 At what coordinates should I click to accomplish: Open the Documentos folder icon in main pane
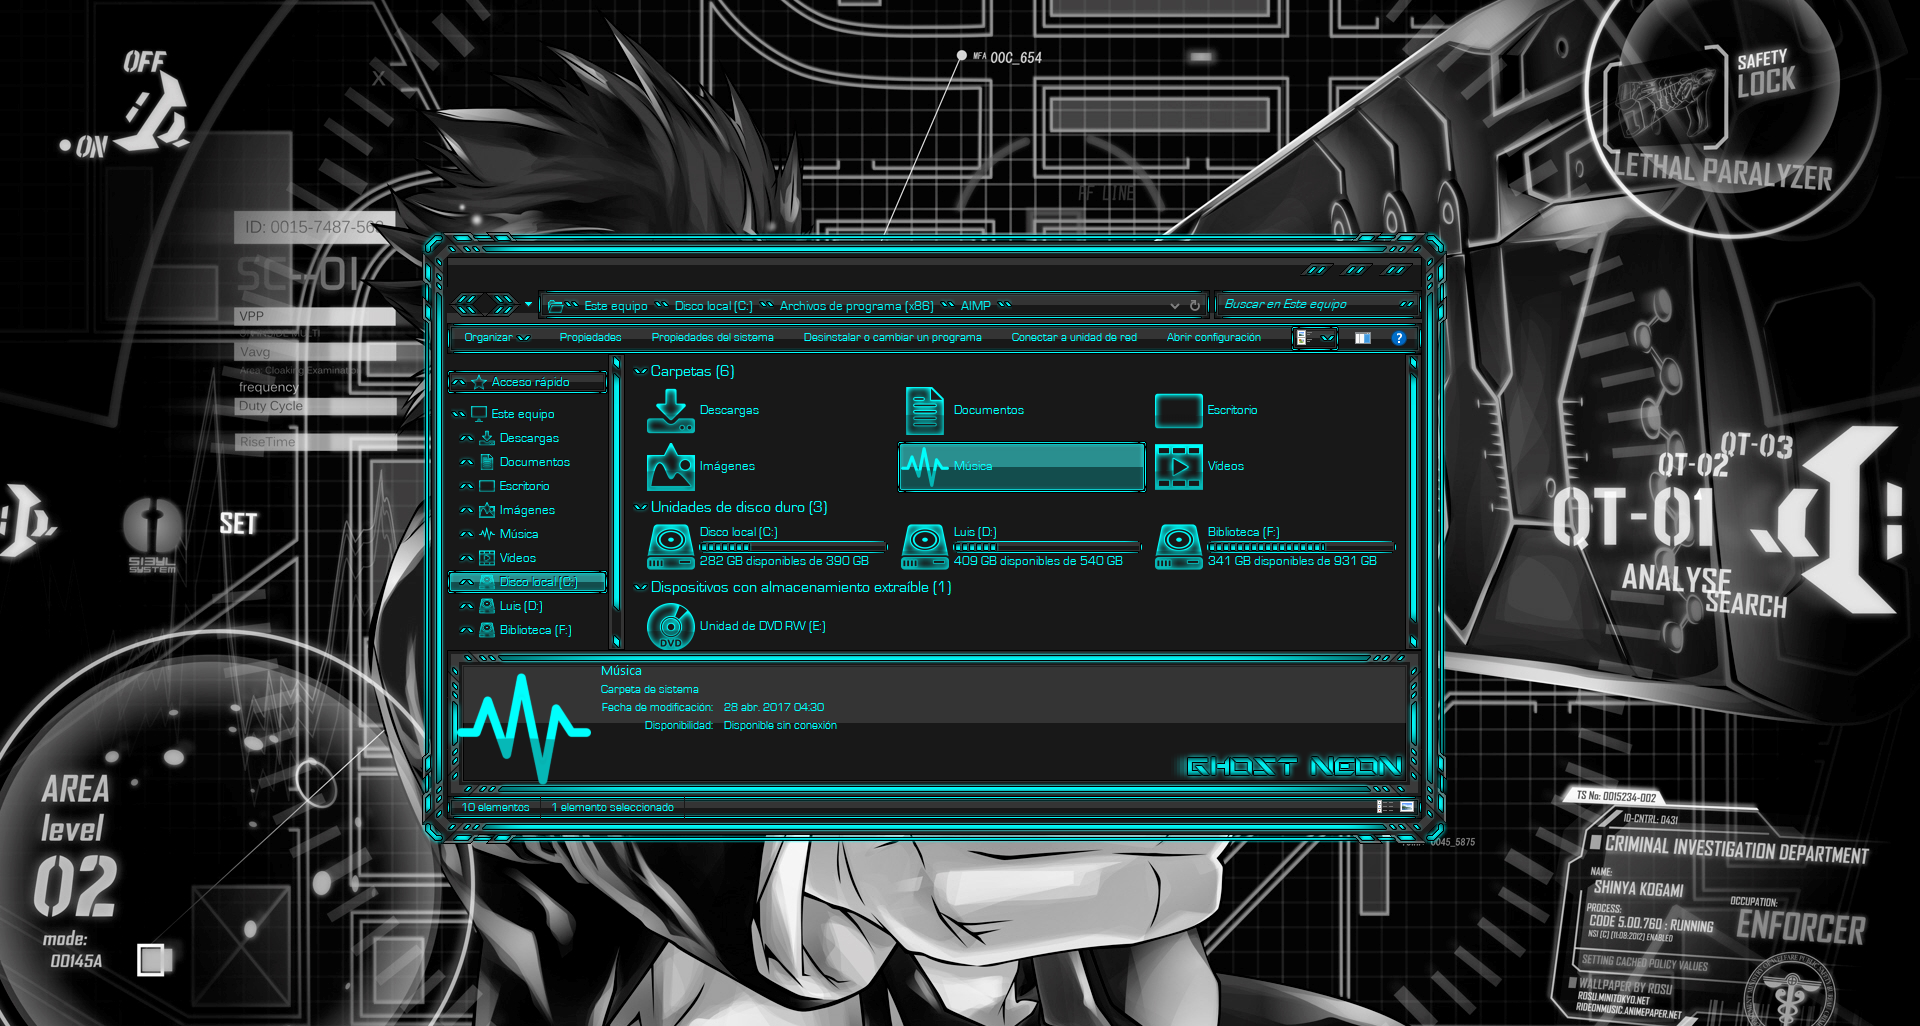[925, 411]
